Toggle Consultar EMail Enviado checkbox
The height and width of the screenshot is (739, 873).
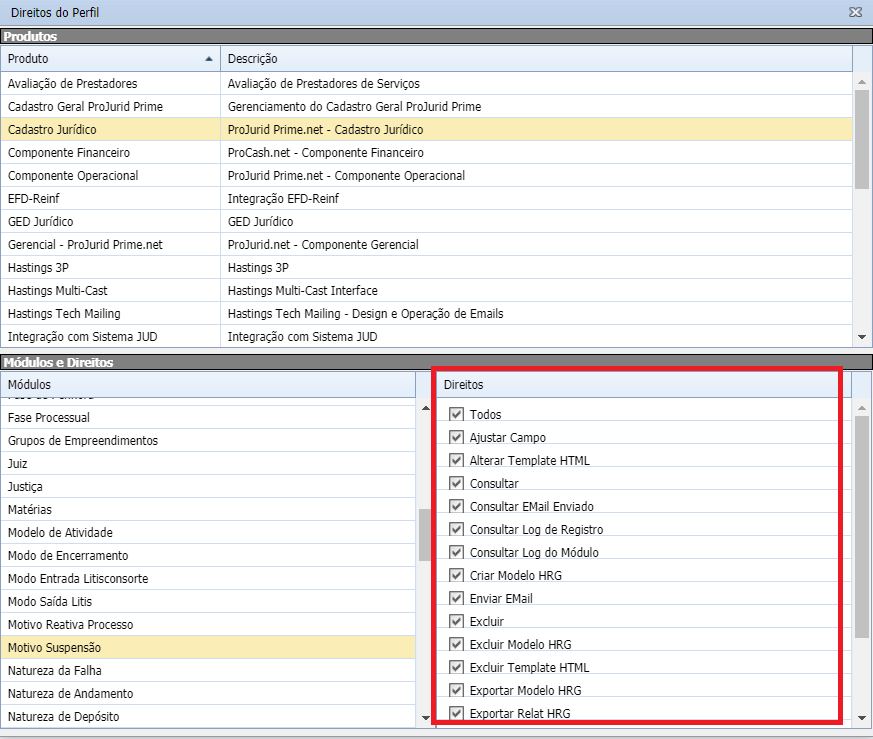point(456,506)
